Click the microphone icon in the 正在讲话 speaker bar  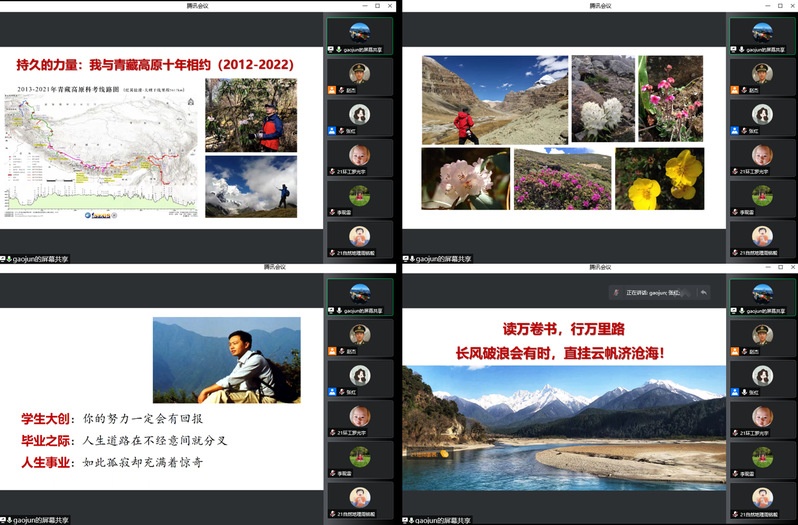(x=619, y=292)
